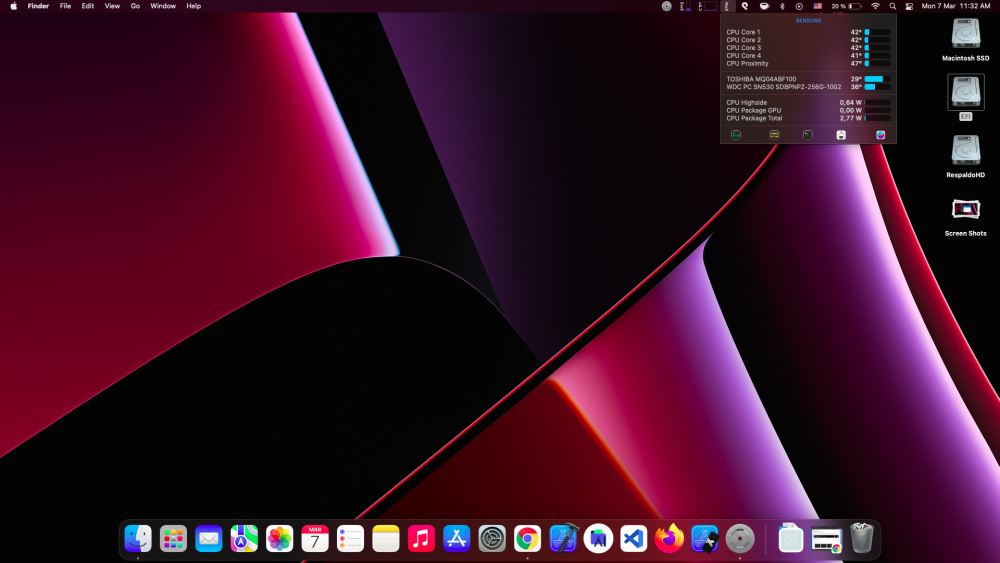
Task: Click the iStat sensors menu bar item
Action: (x=726, y=6)
